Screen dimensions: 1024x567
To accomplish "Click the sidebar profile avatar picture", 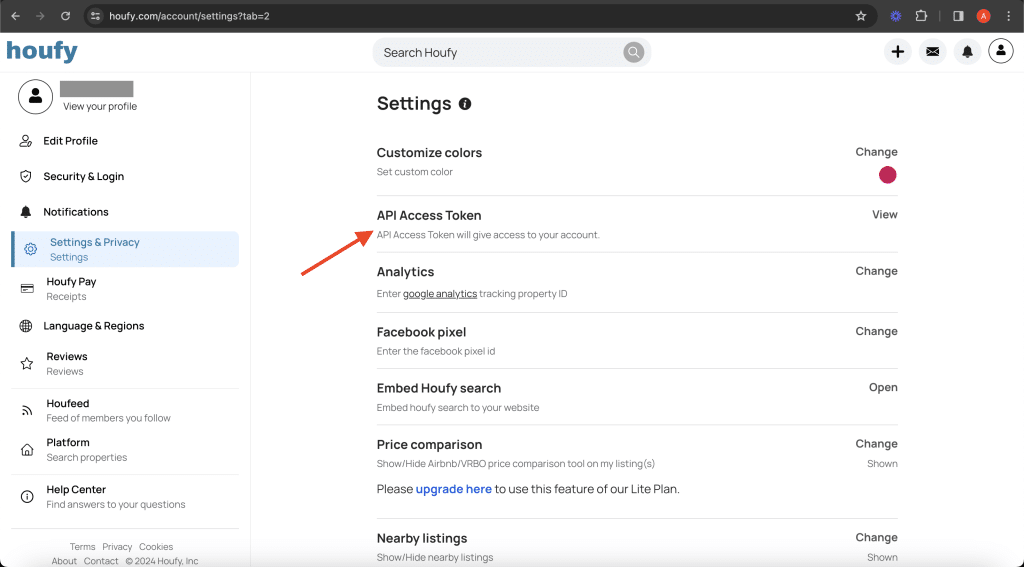I will (x=35, y=97).
